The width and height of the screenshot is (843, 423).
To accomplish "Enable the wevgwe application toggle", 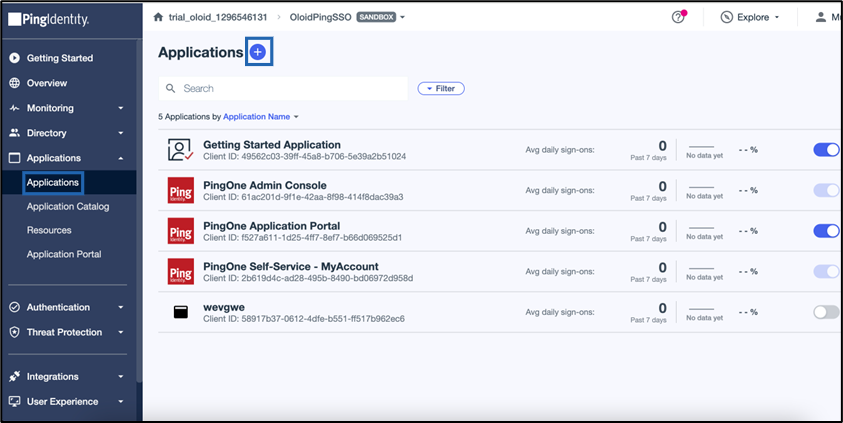I will (826, 312).
